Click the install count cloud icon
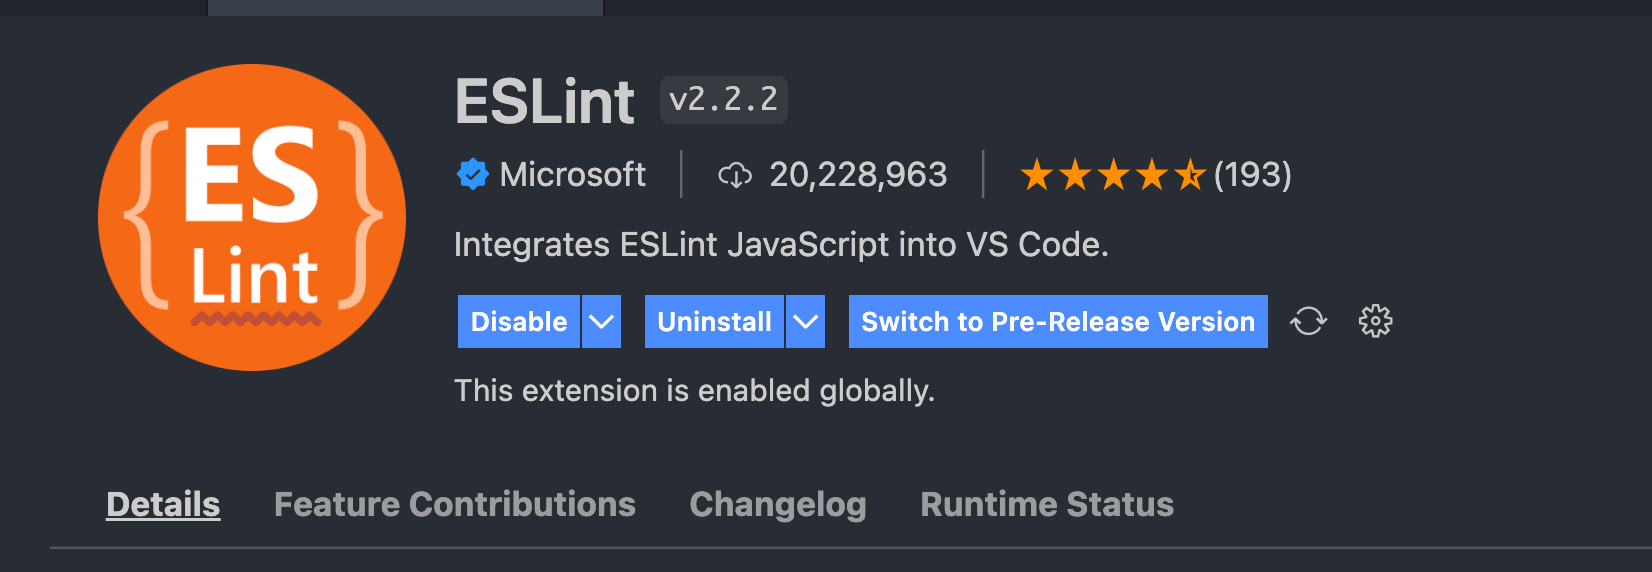This screenshot has width=1652, height=572. [x=735, y=176]
